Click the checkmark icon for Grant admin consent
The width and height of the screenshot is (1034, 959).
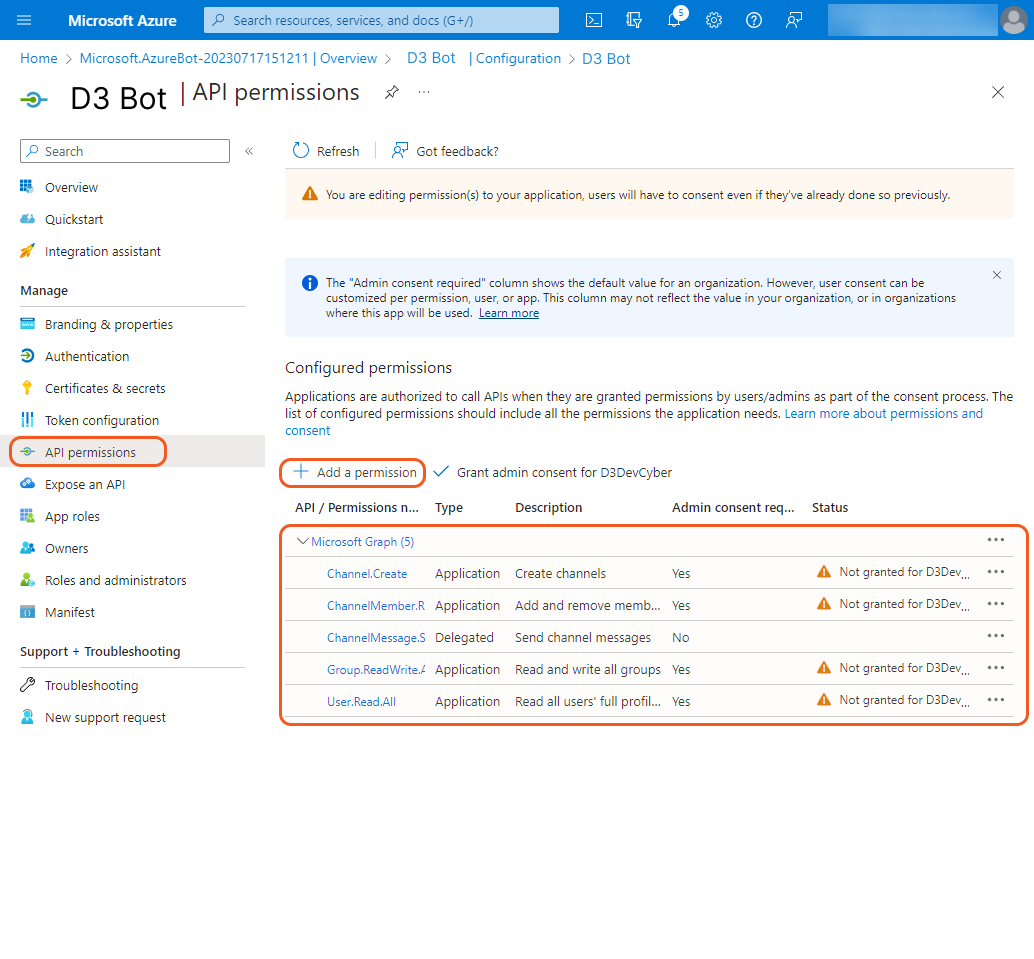[441, 472]
